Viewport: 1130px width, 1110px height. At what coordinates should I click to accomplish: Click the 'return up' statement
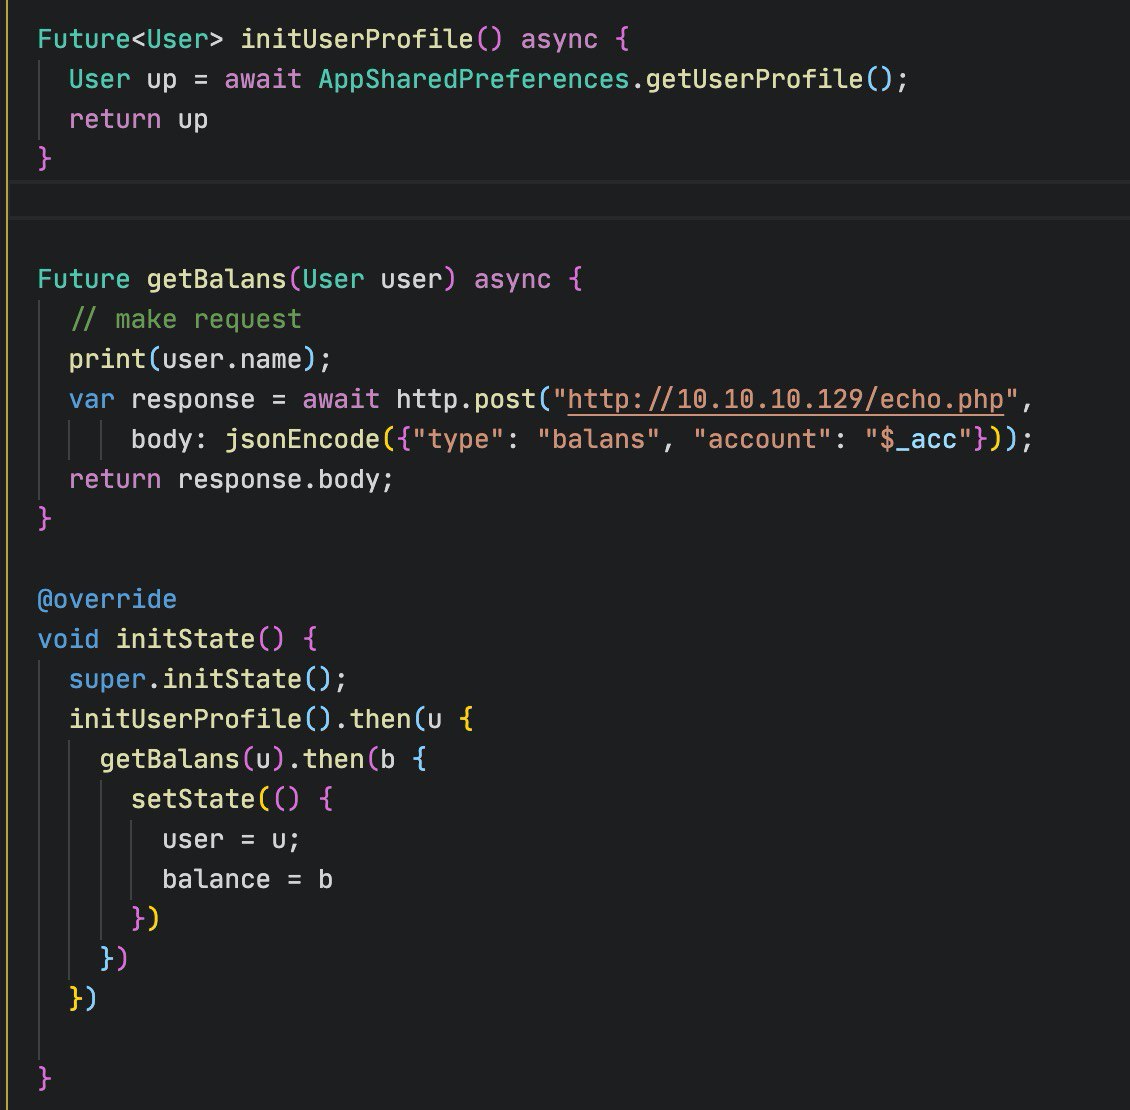click(138, 120)
